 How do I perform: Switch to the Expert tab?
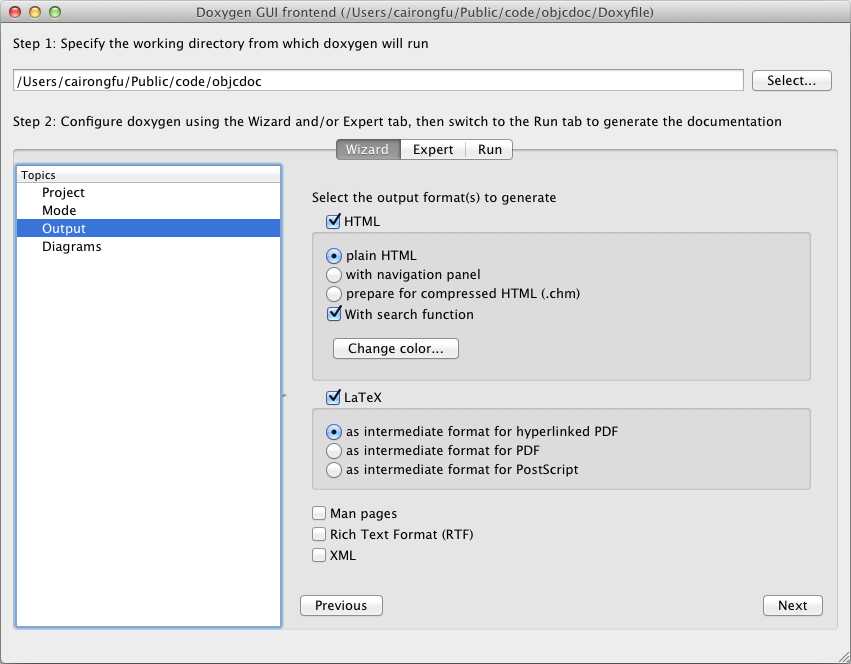(433, 149)
